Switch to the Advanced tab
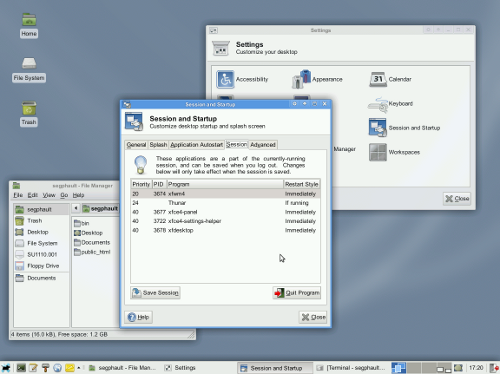500x374 pixels. point(263,145)
